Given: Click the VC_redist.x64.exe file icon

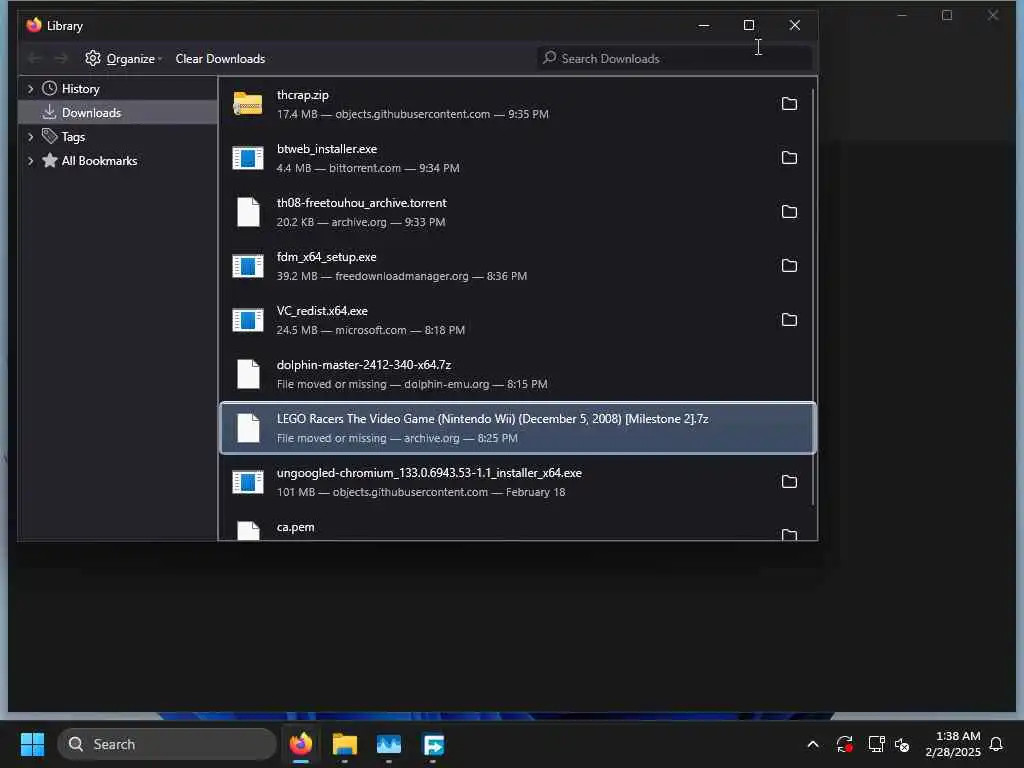Looking at the screenshot, I should coord(248,320).
